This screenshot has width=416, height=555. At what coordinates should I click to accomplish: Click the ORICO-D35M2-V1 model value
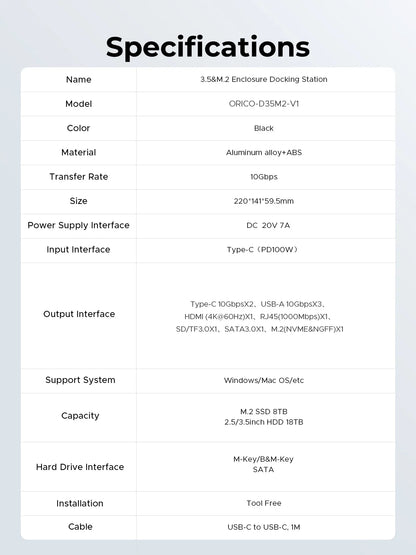[x=264, y=104]
